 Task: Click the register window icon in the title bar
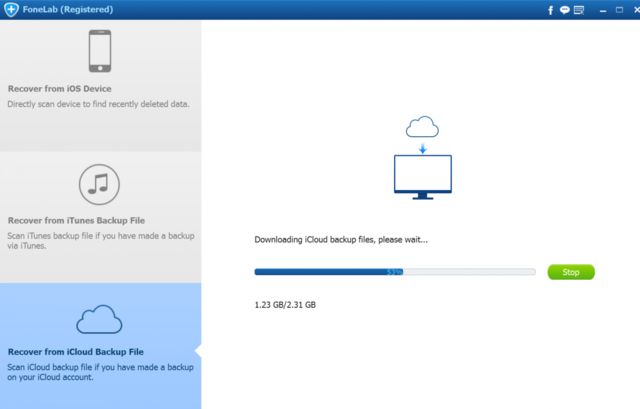click(579, 10)
